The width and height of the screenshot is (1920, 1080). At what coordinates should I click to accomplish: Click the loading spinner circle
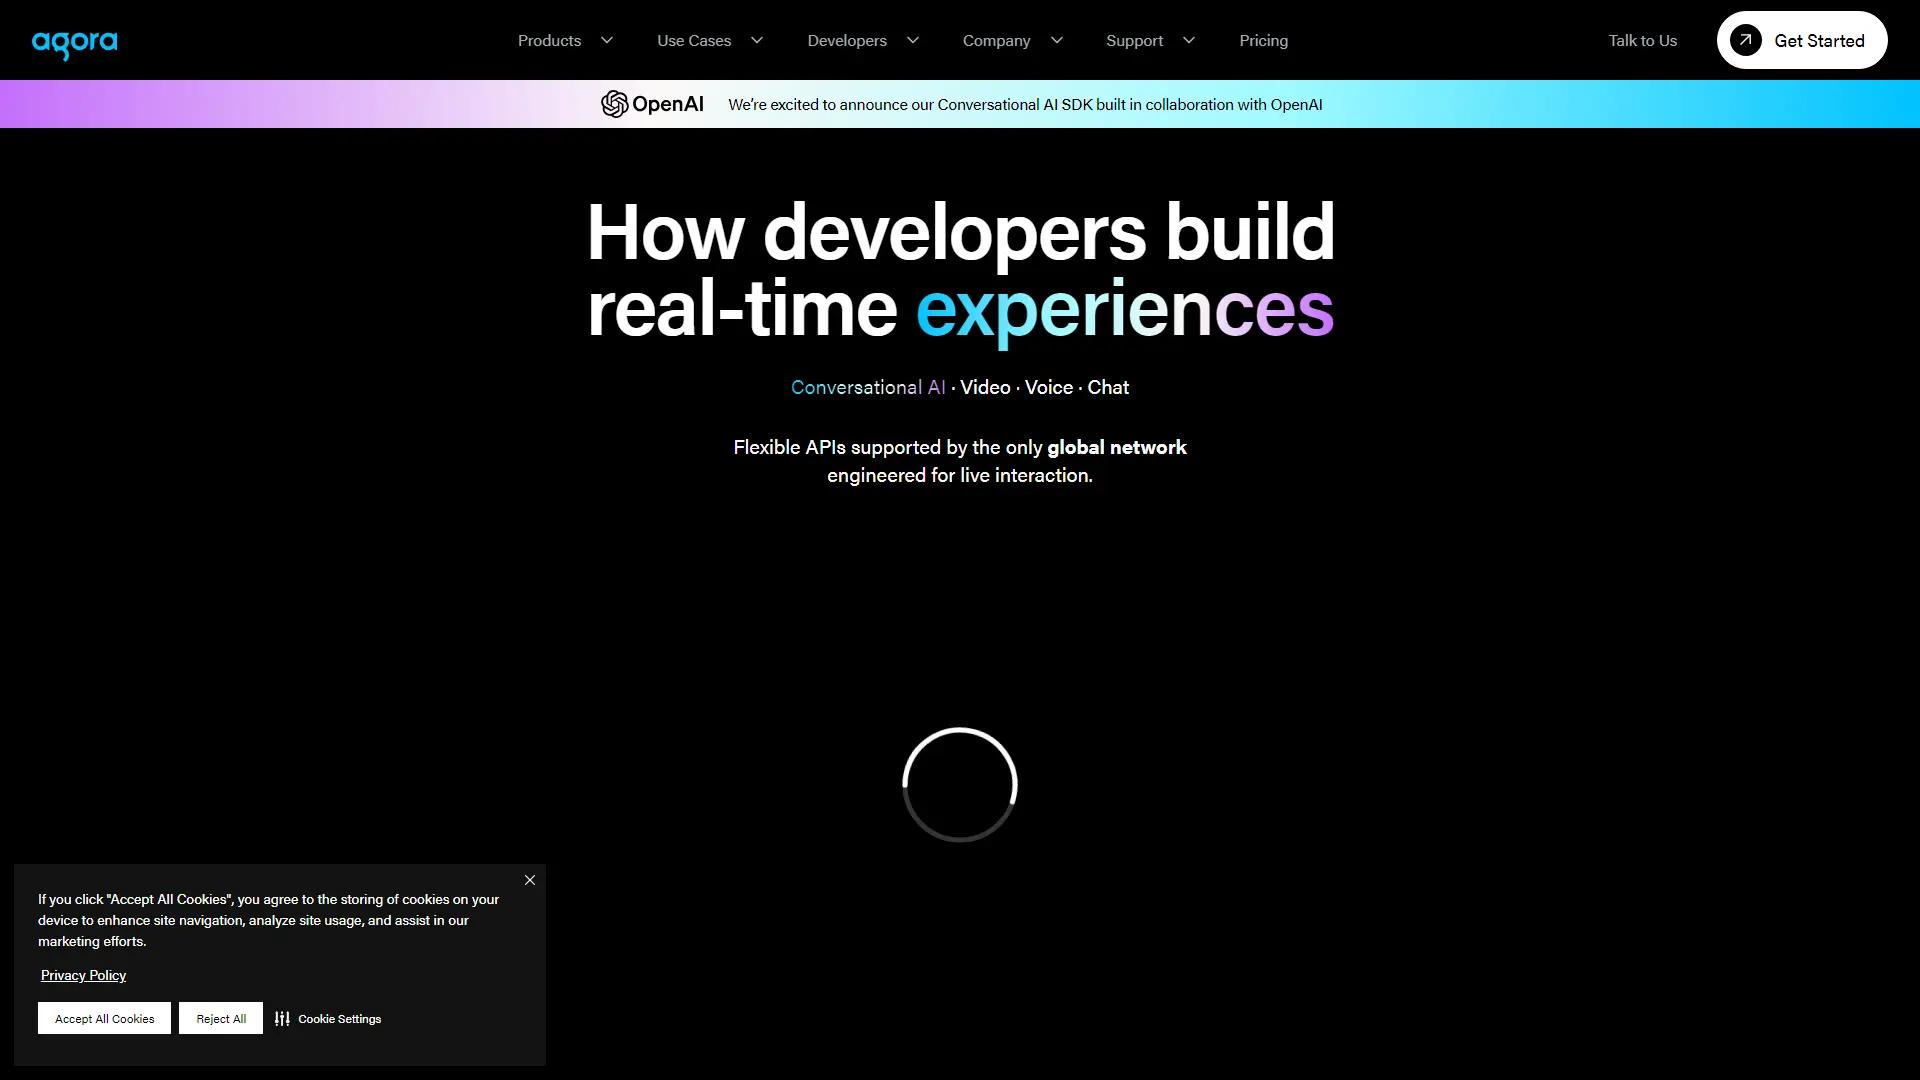[x=959, y=785]
